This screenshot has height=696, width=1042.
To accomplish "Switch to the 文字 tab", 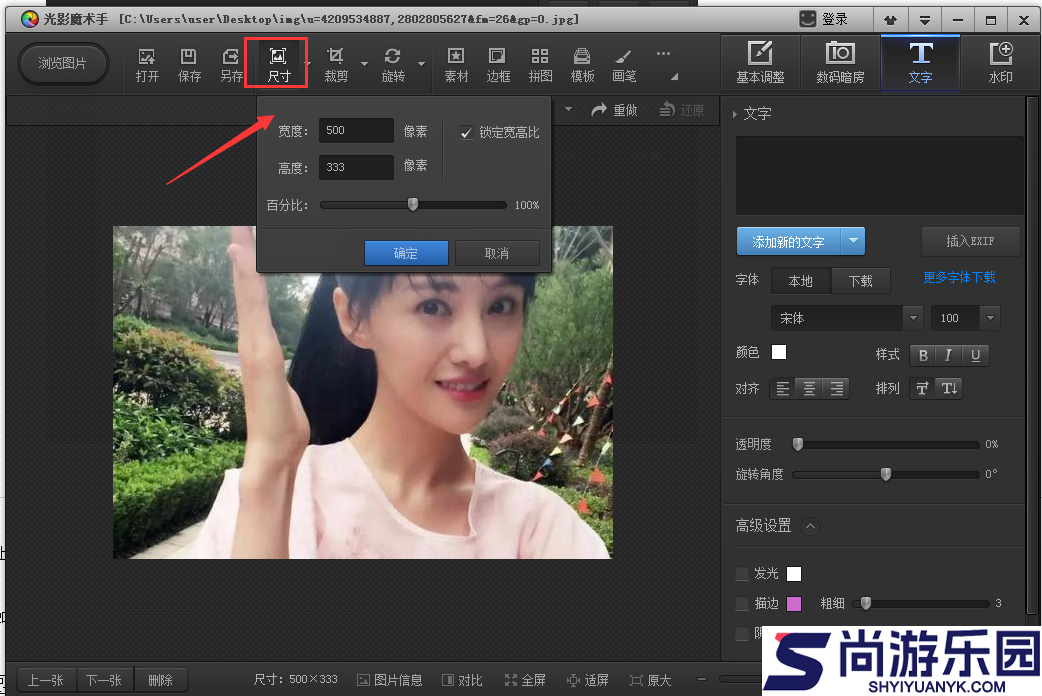I will (920, 63).
